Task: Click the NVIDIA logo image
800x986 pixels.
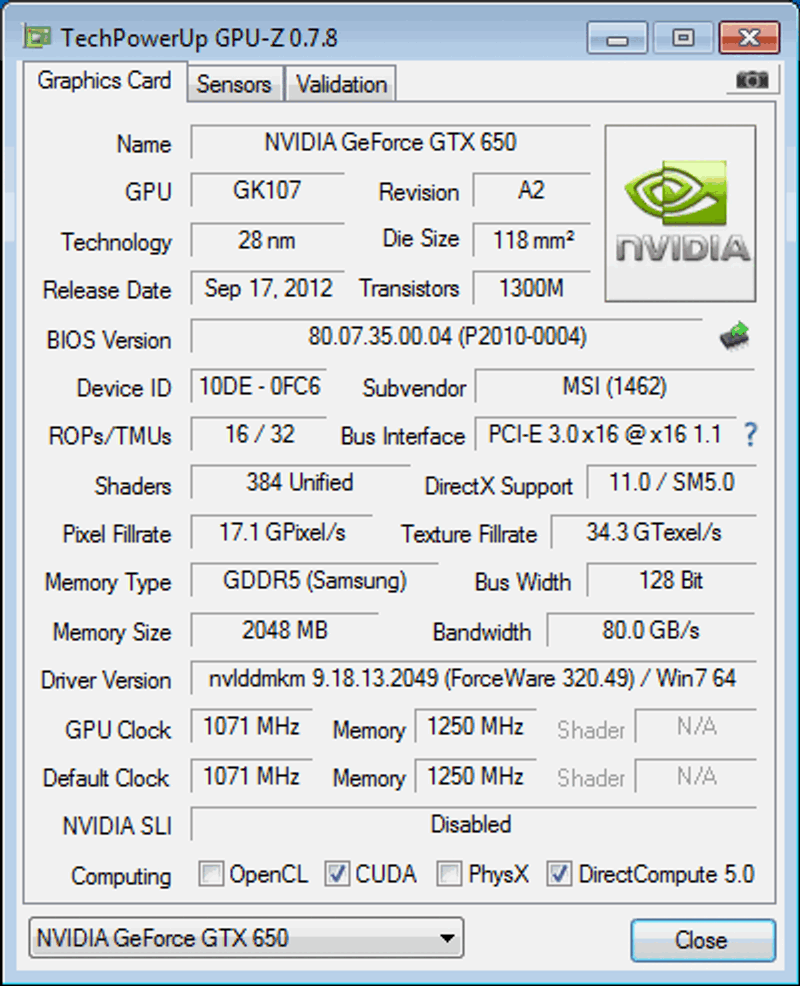Action: [x=681, y=213]
